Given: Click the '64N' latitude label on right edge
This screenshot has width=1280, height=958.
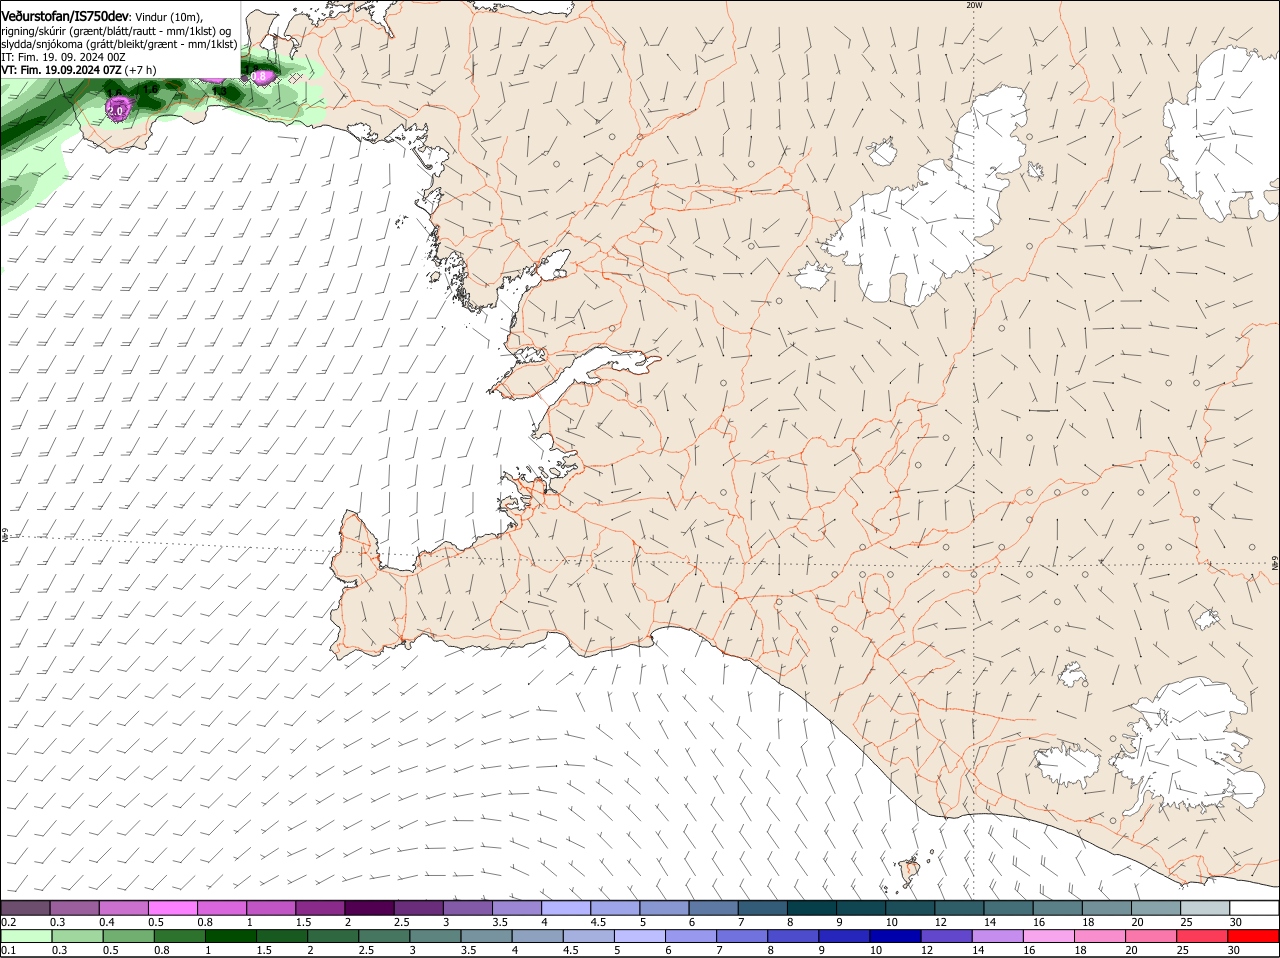Looking at the screenshot, I should point(1274,565).
